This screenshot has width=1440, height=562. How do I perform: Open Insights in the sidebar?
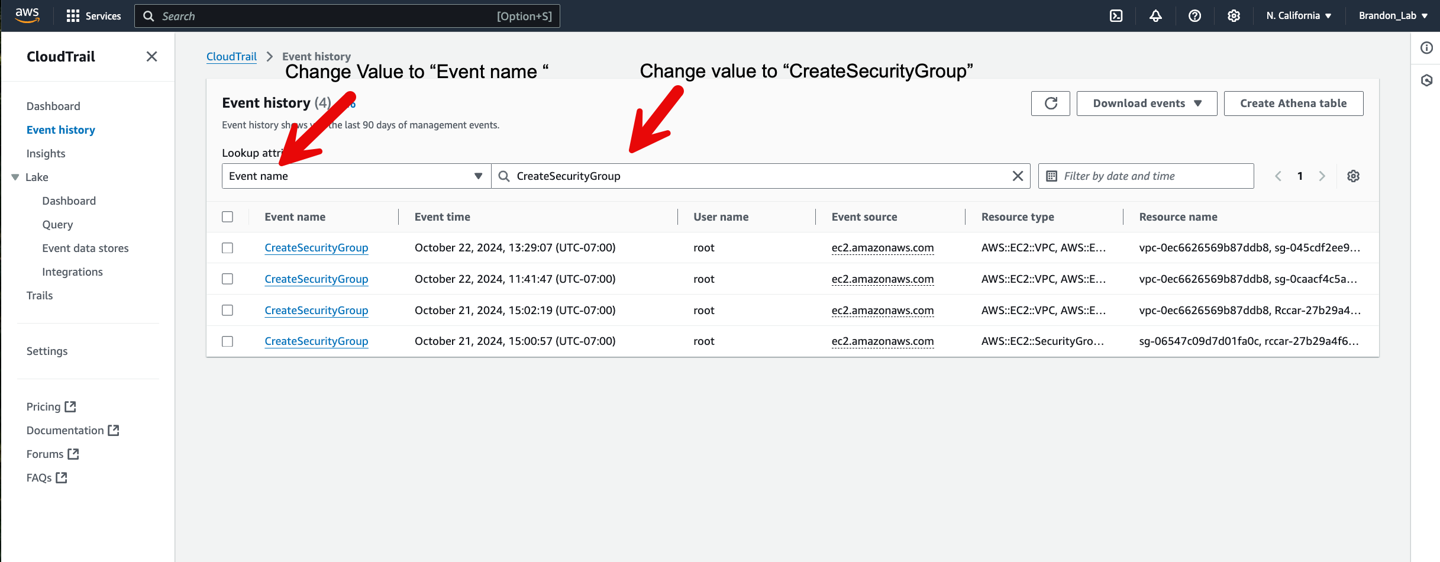46,154
